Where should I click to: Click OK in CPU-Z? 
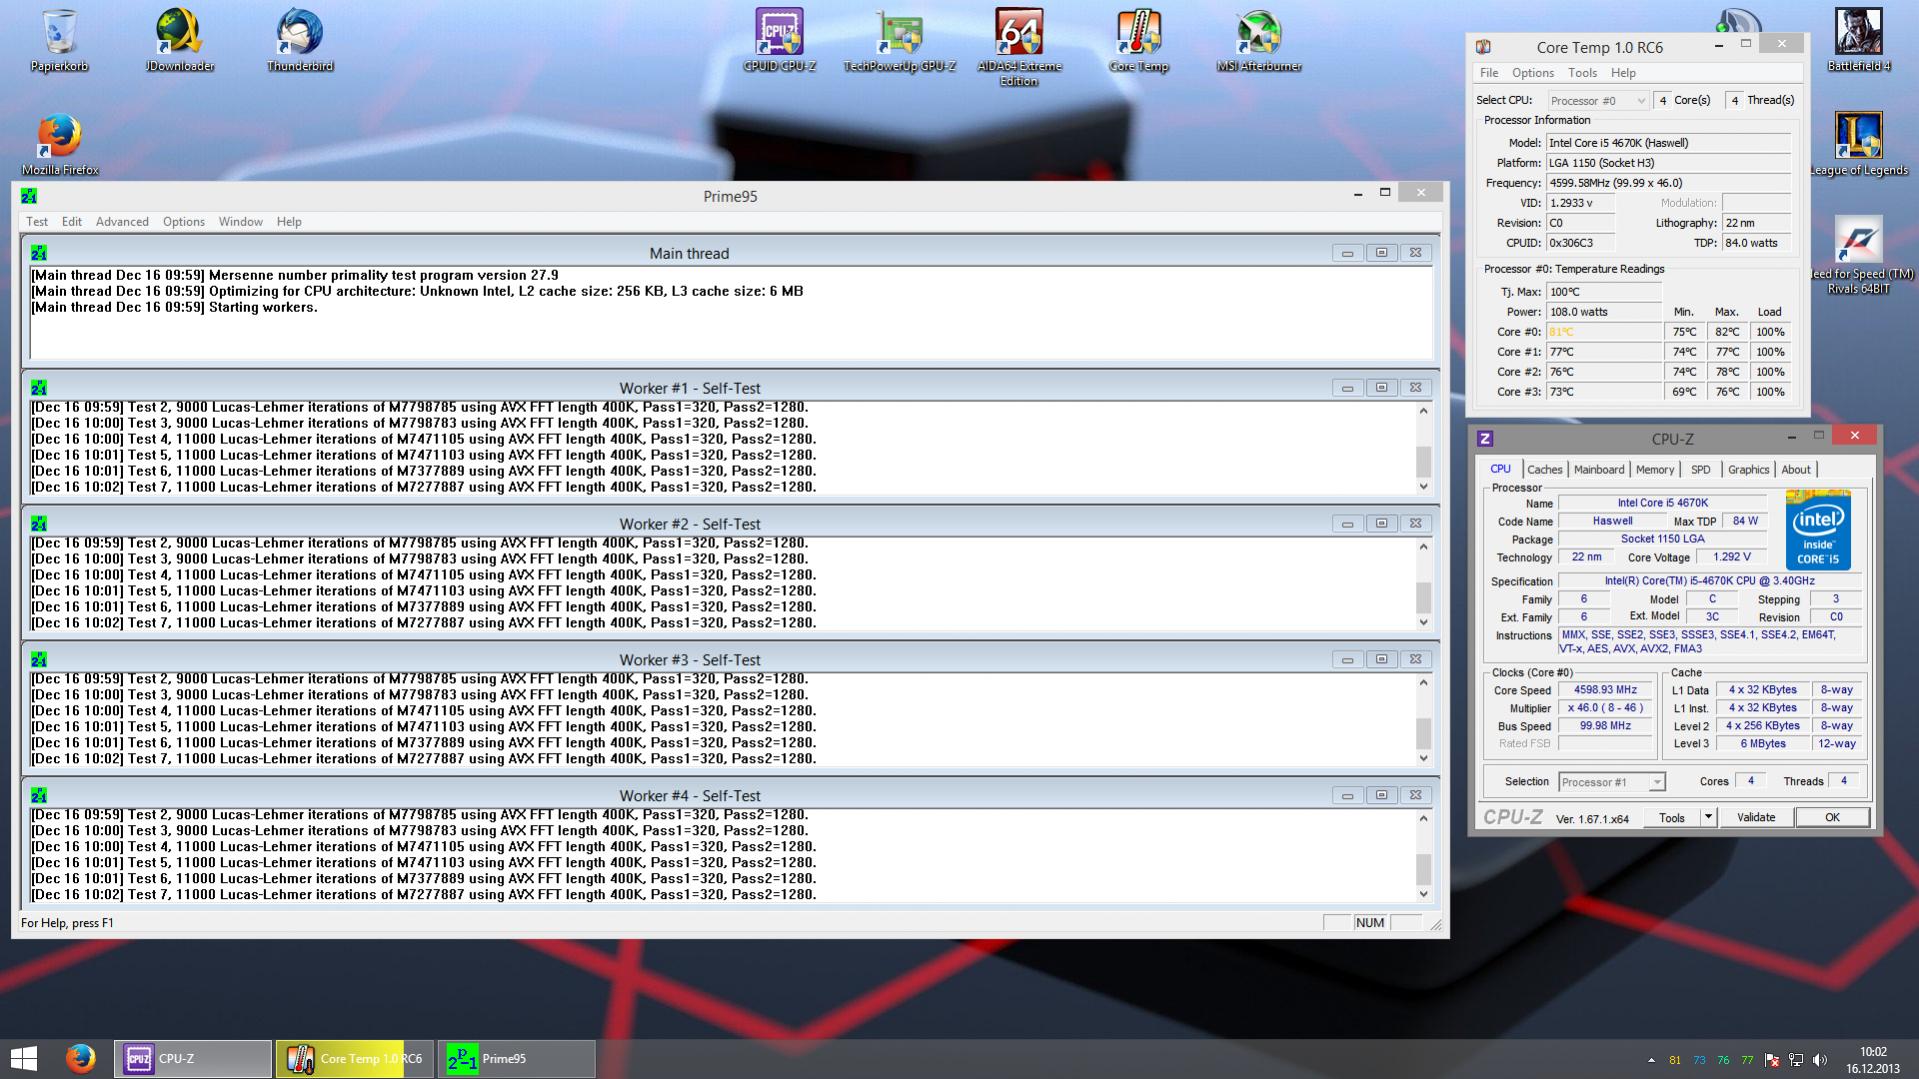(x=1832, y=818)
